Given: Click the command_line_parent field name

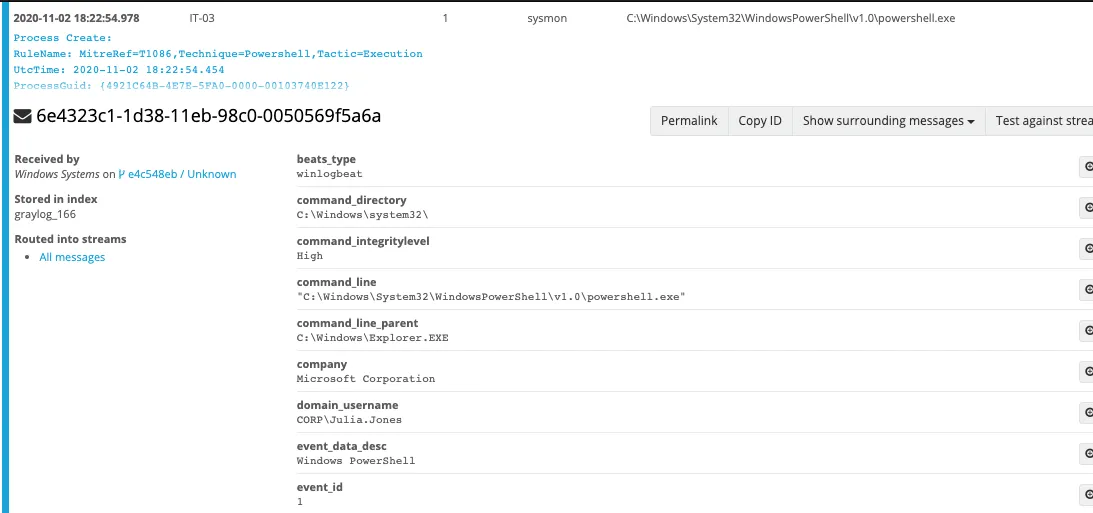Looking at the screenshot, I should click(x=358, y=323).
